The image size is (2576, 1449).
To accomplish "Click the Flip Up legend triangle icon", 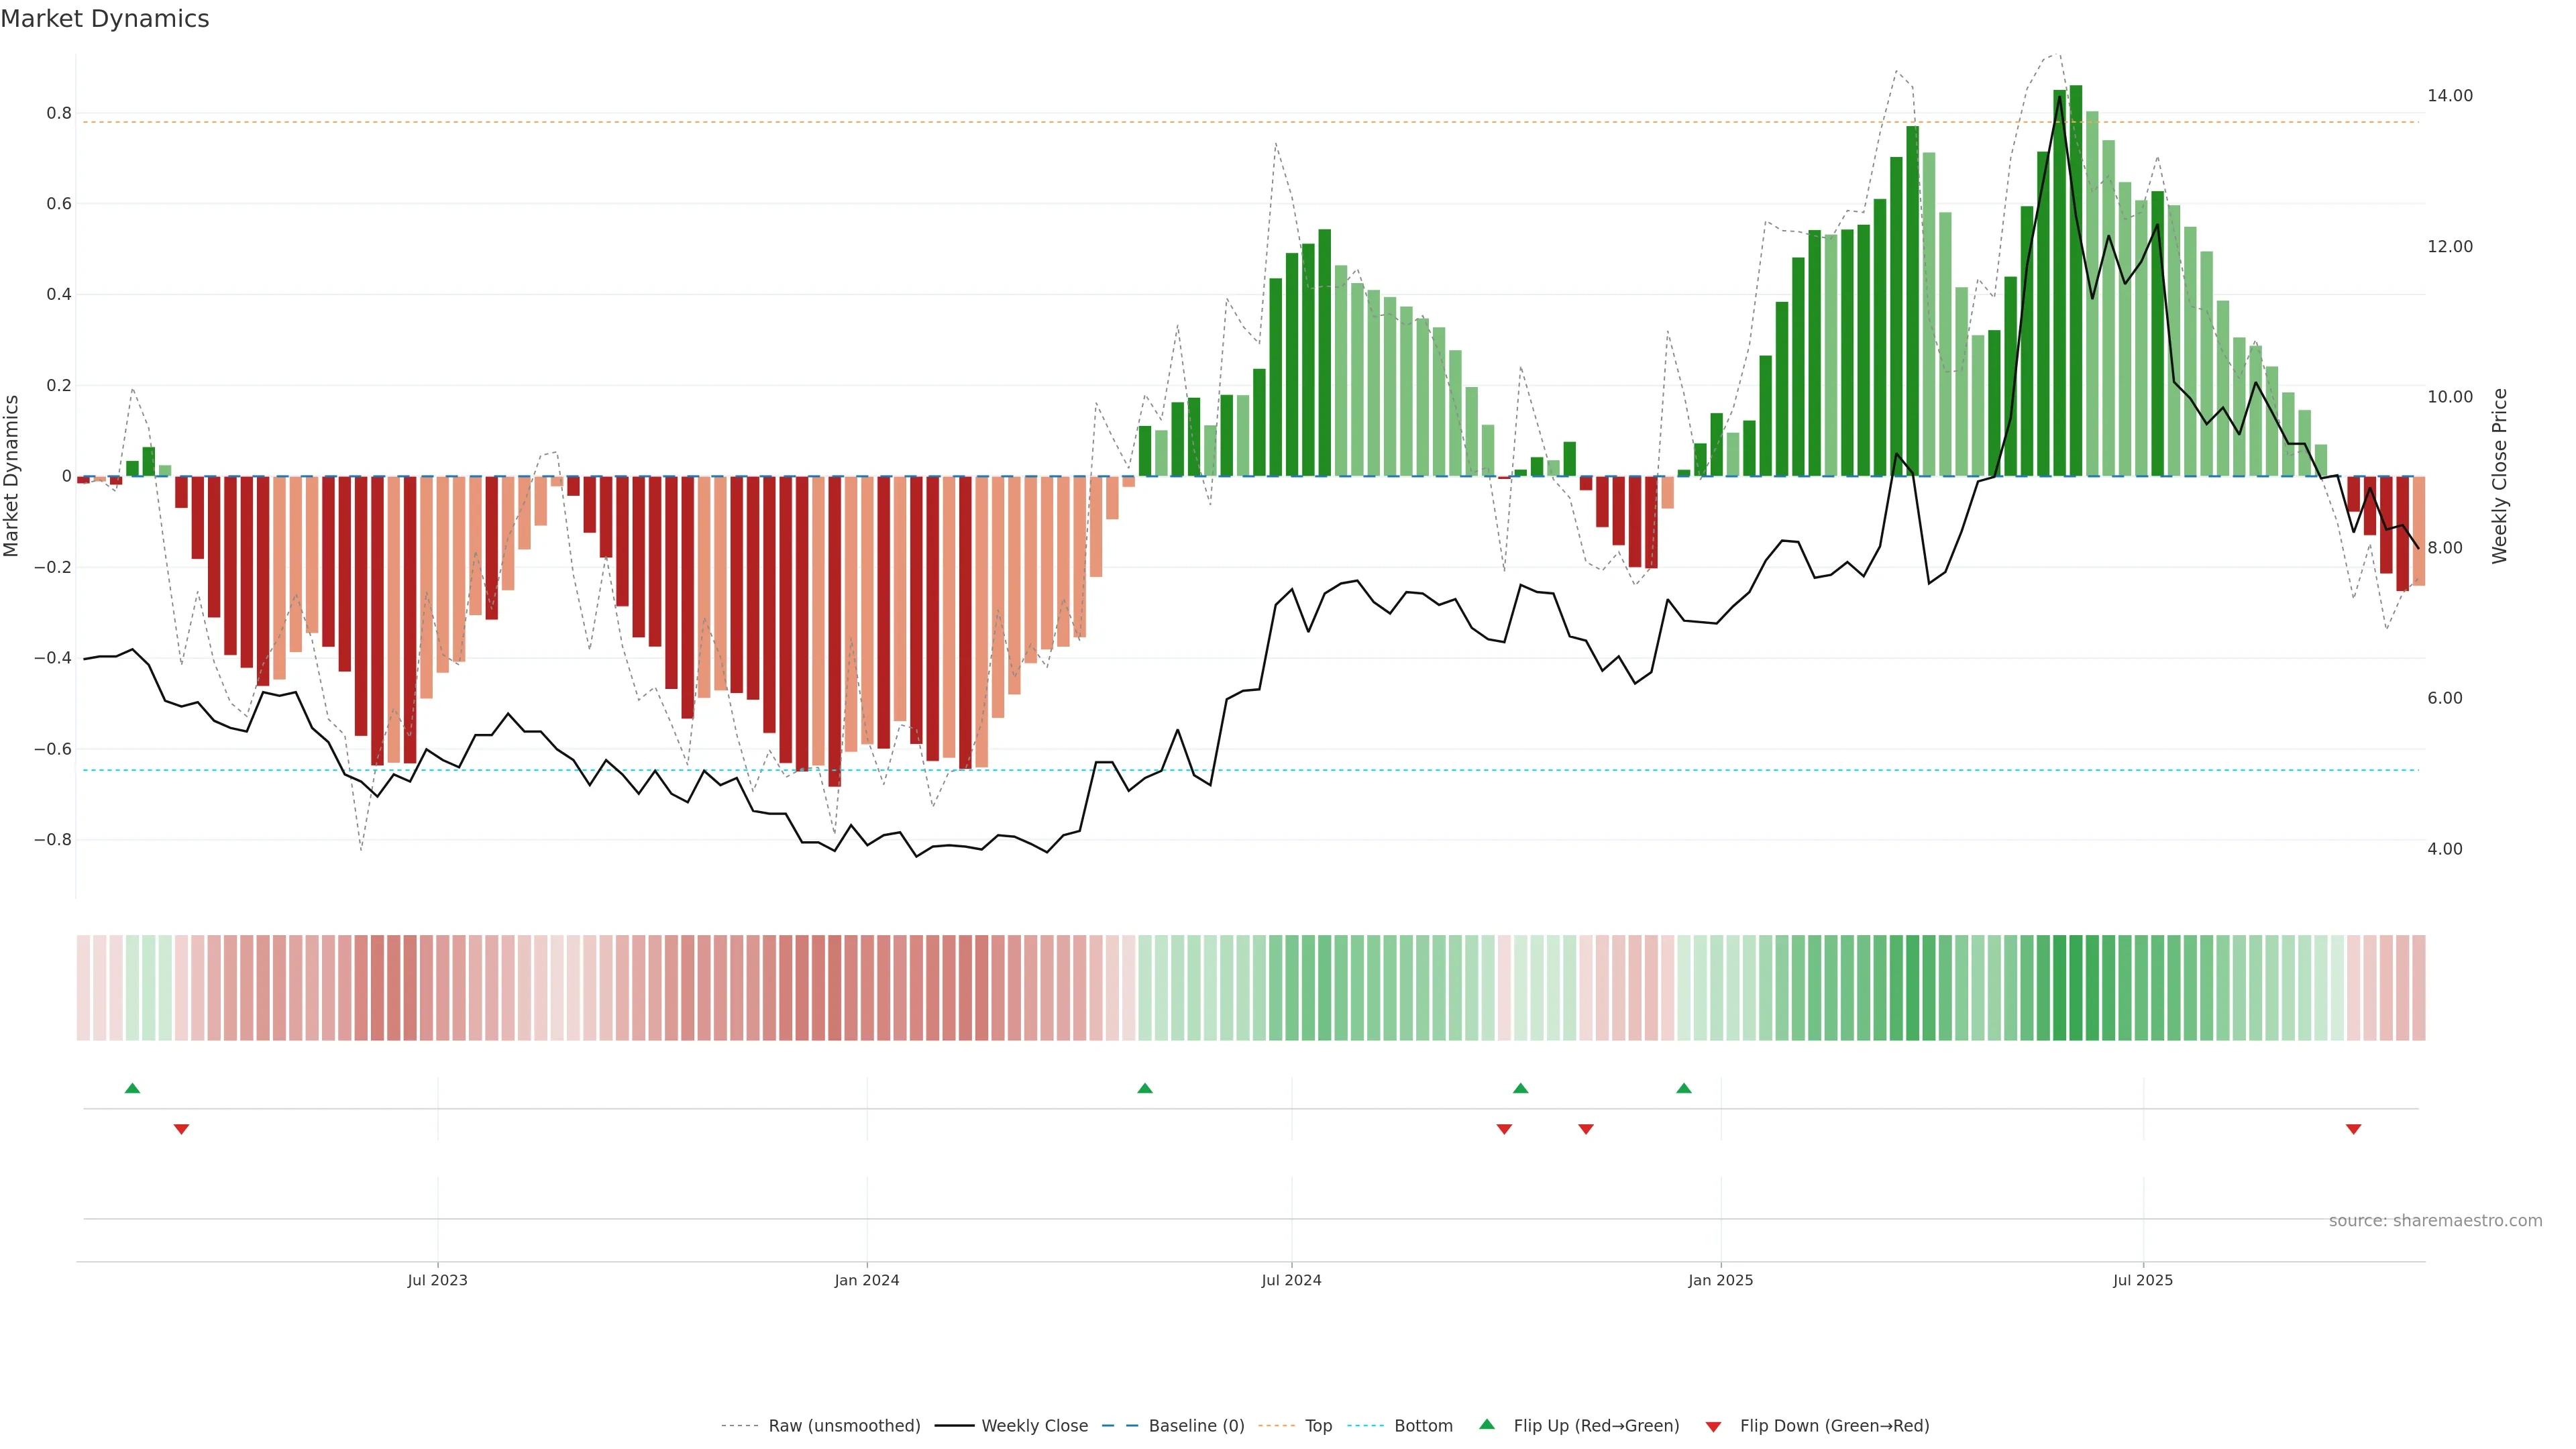I will tap(1487, 1425).
